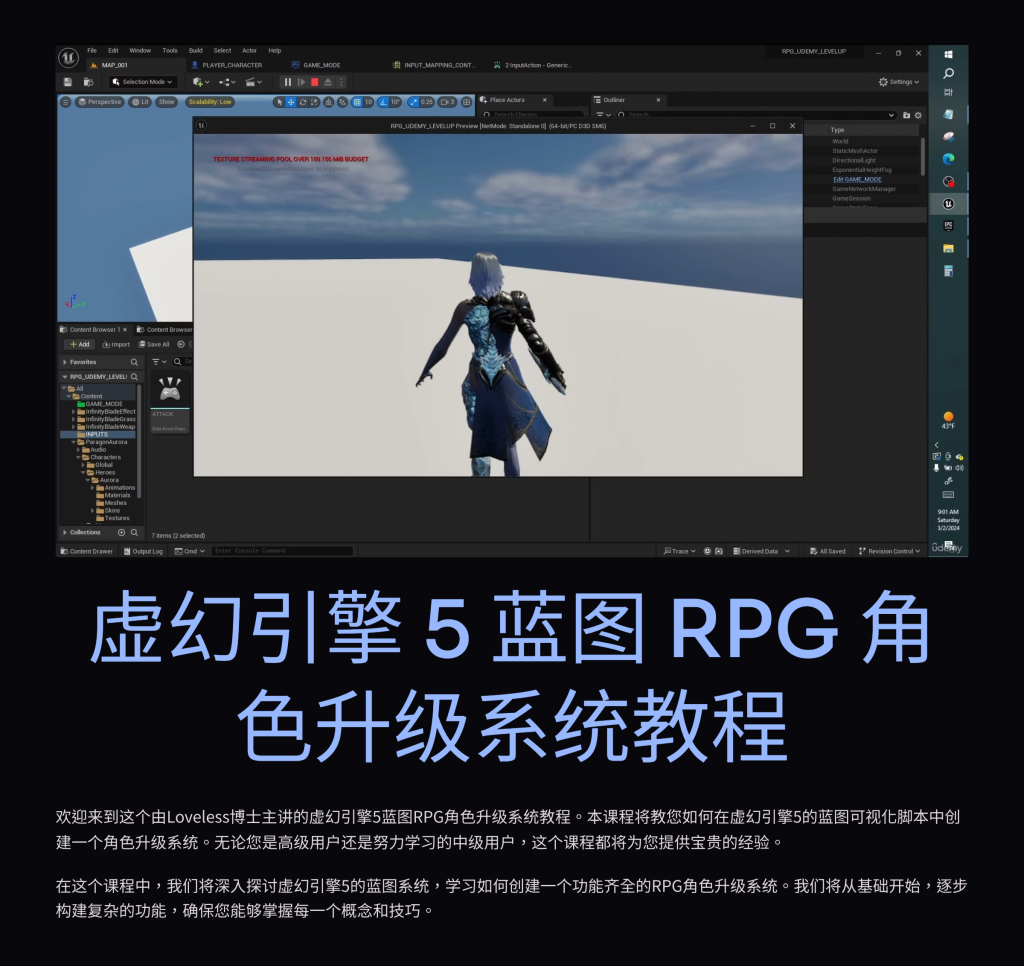Open the File menu
This screenshot has height=966, width=1024.
92,50
